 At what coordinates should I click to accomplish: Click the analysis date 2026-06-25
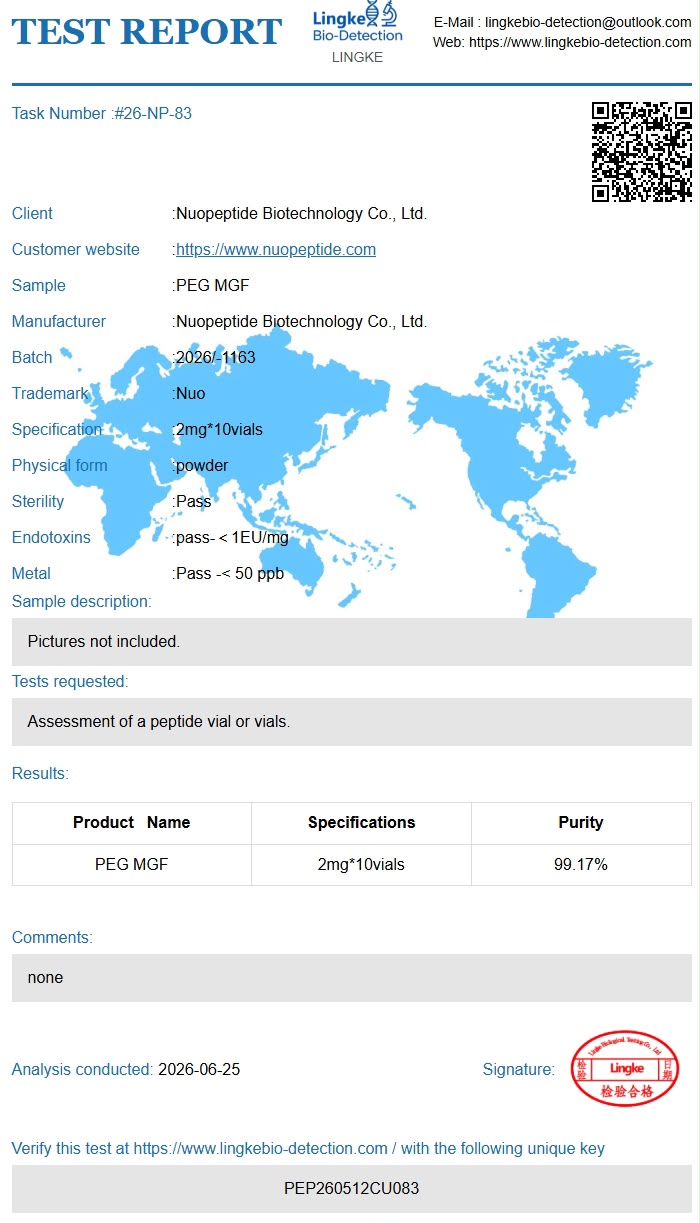click(199, 1069)
